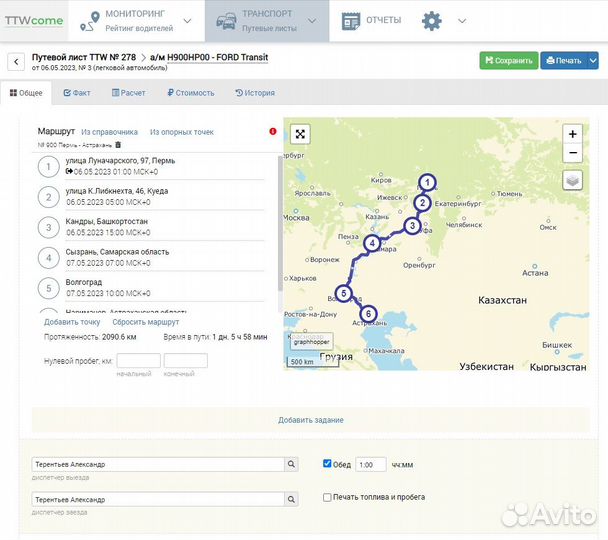Viewport: 608px width, 540px height.
Task: Expand the map to fullscreen
Action: pyautogui.click(x=300, y=134)
